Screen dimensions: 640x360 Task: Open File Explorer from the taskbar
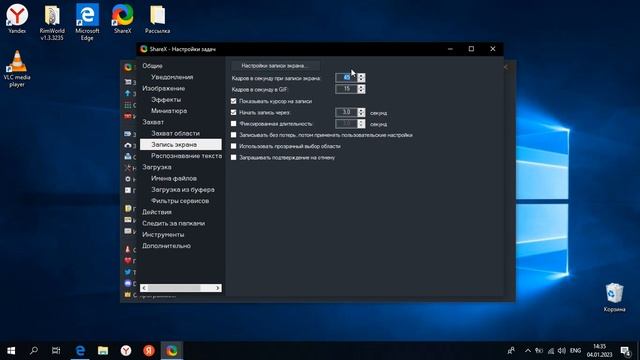103,350
